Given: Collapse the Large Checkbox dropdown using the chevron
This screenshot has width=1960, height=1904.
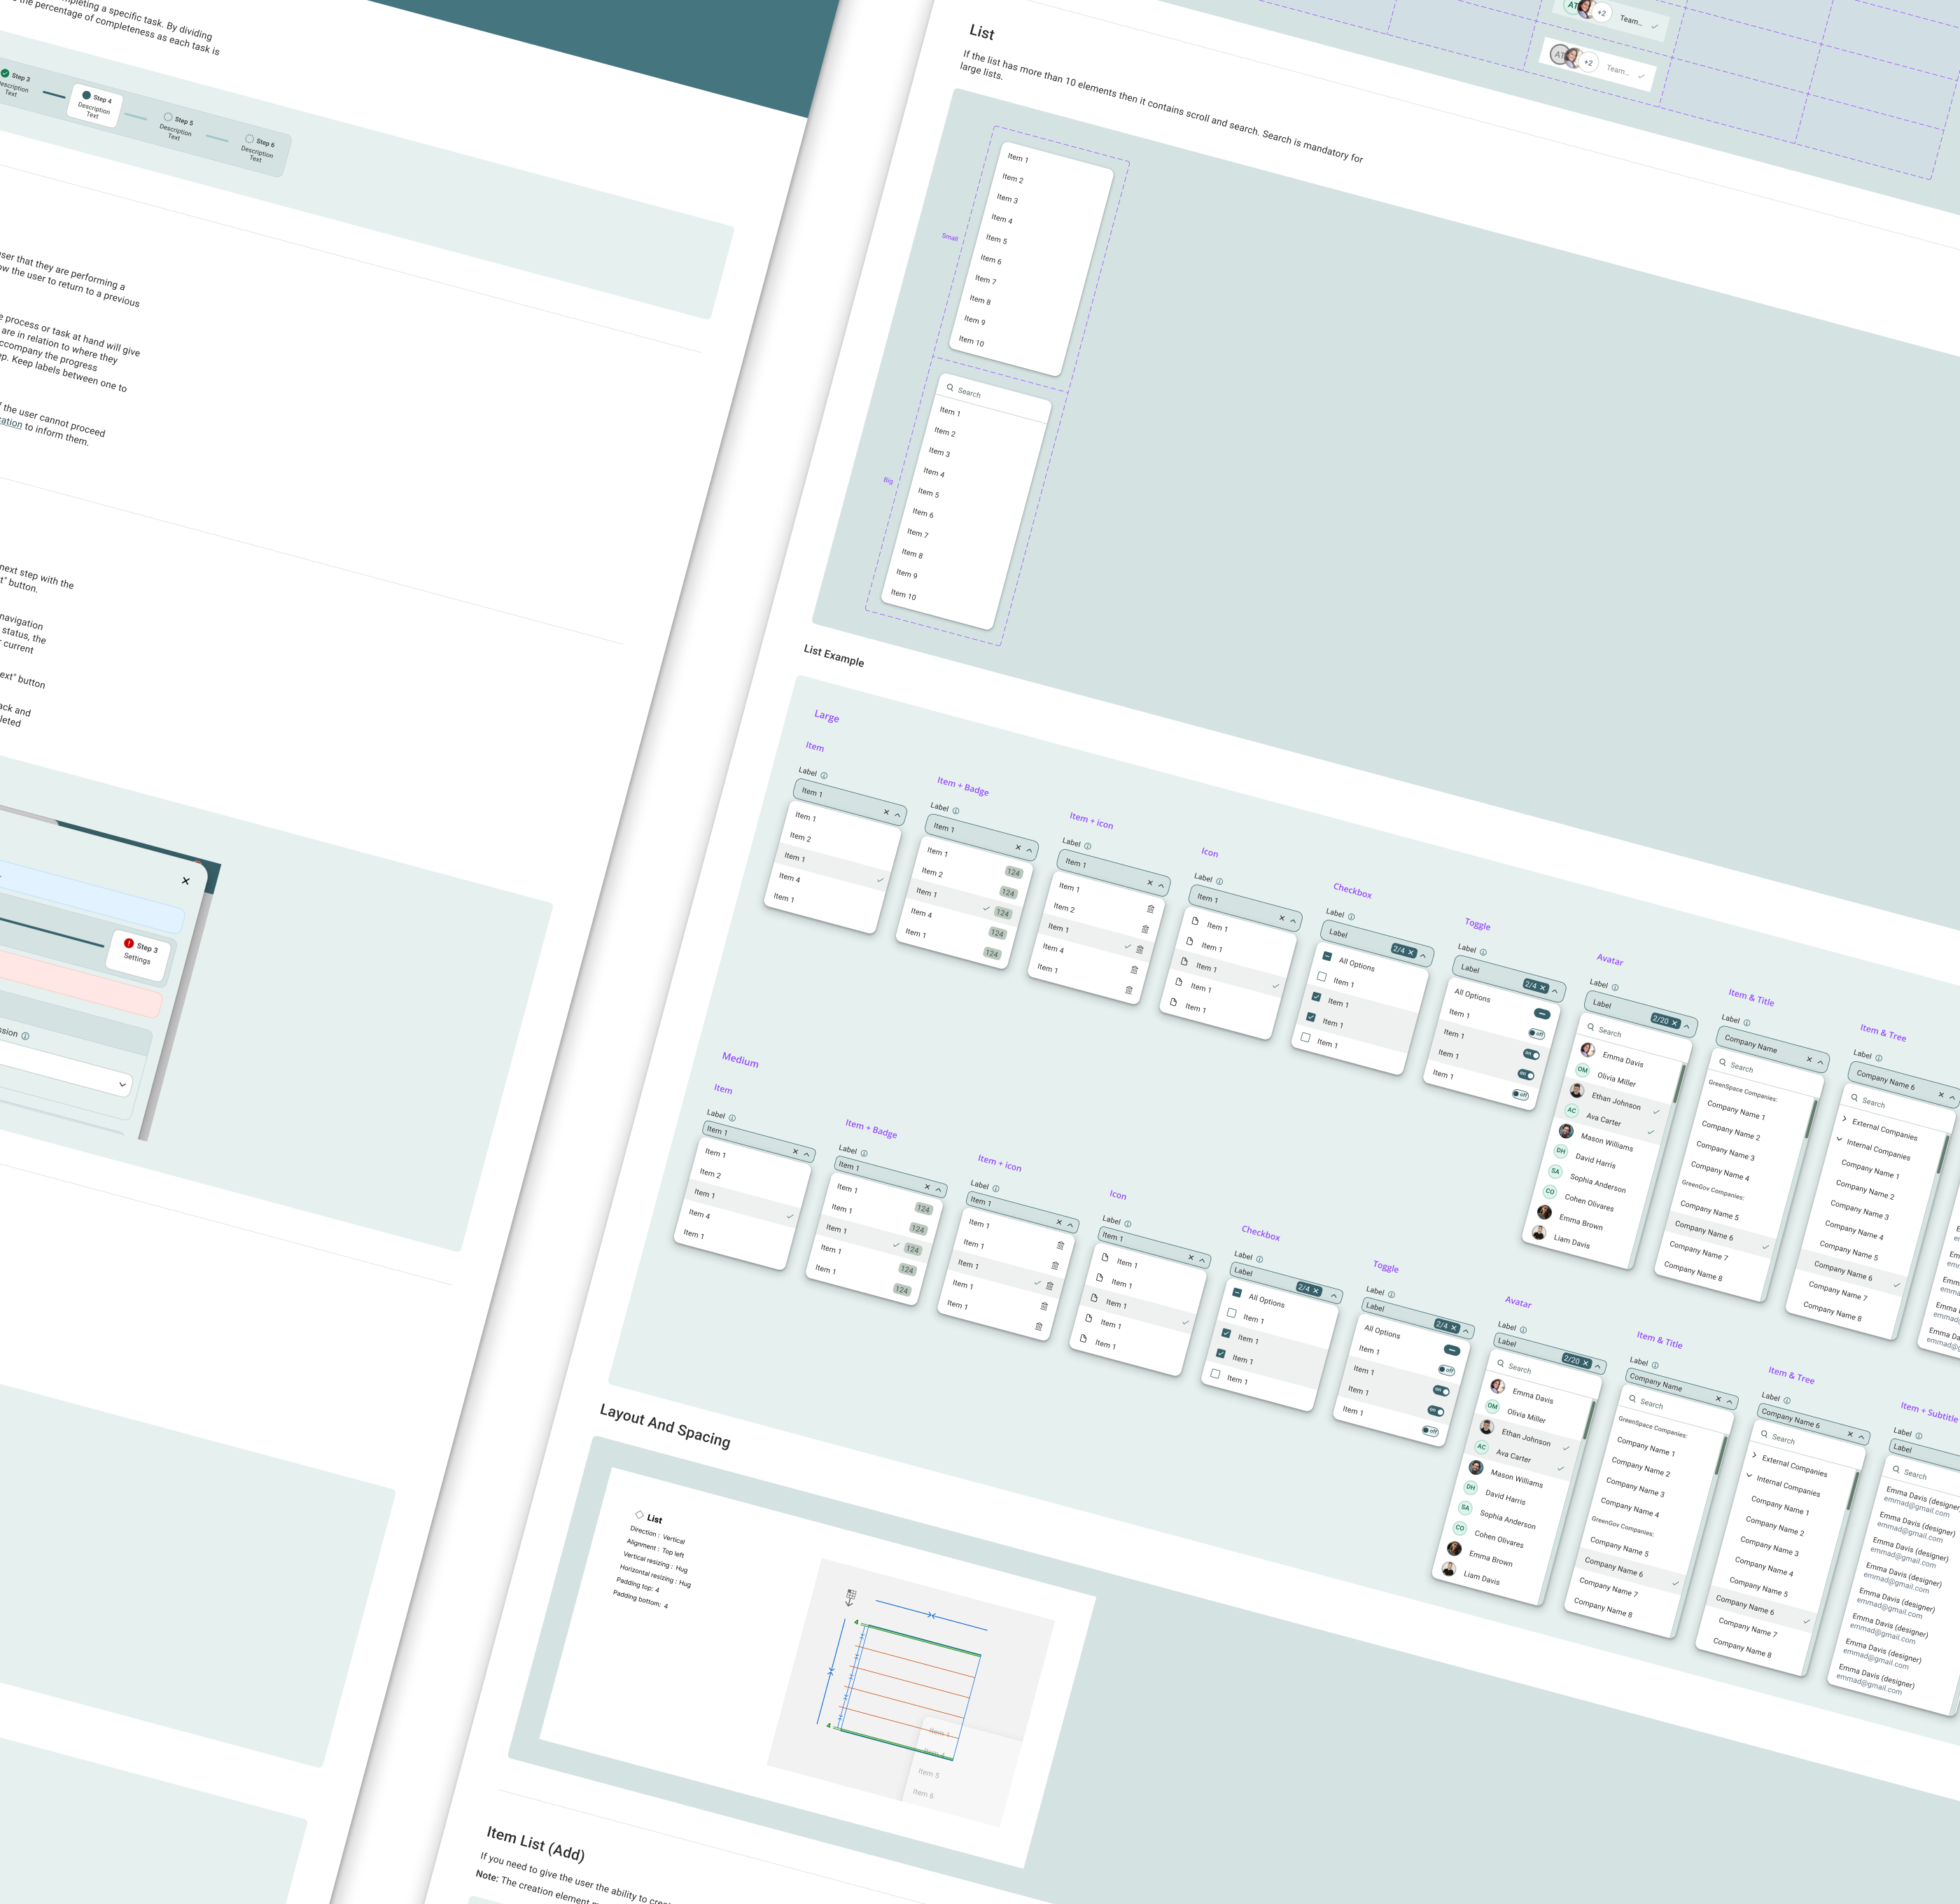Looking at the screenshot, I should pos(1424,956).
